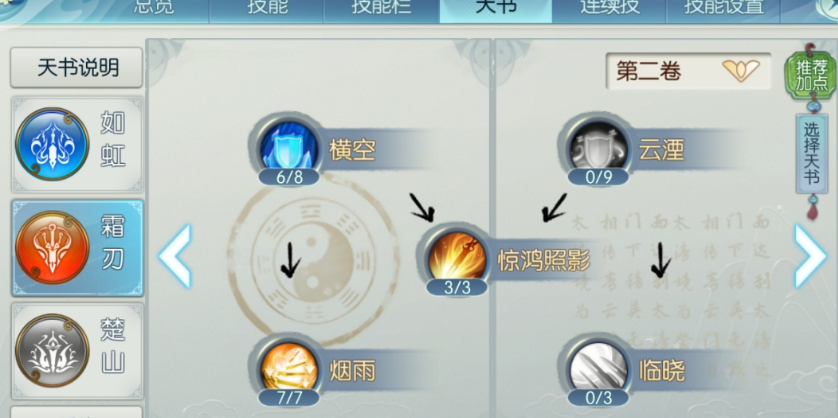Image resolution: width=838 pixels, height=418 pixels.
Task: Select the greyed-out 临晓 skill icon
Action: pyautogui.click(x=598, y=369)
